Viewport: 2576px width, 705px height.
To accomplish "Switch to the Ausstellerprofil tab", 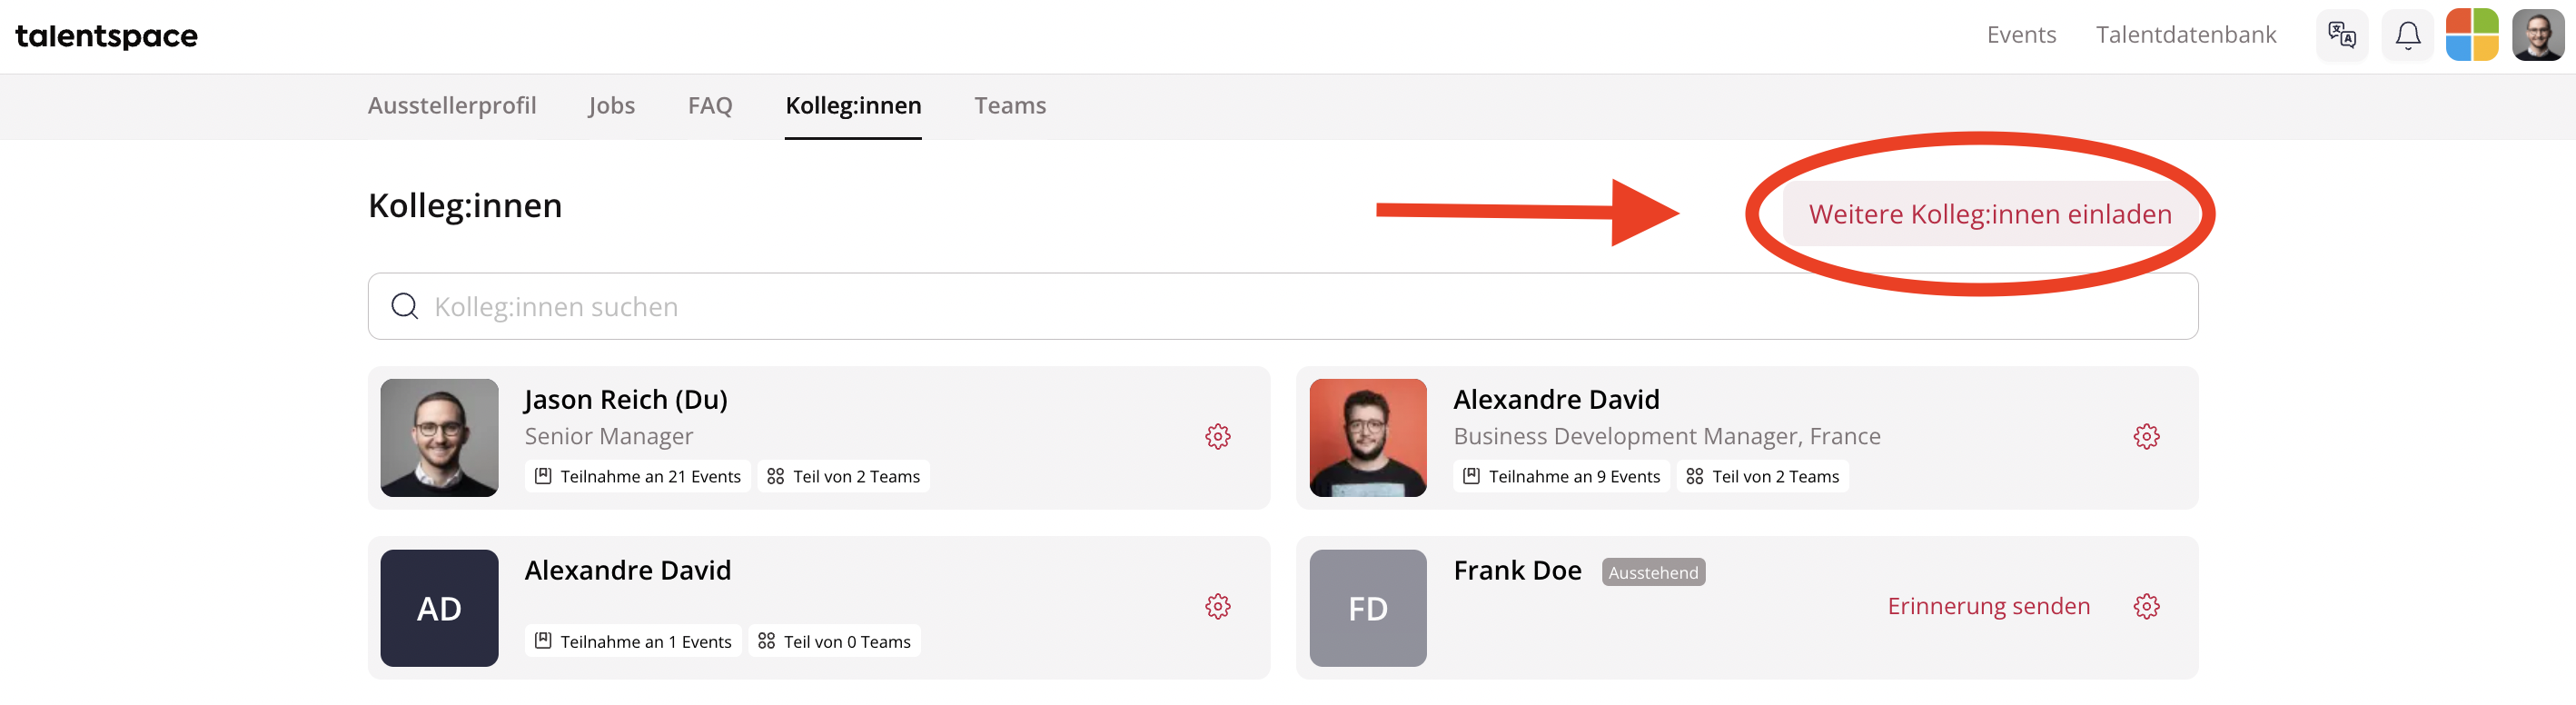I will click(452, 105).
